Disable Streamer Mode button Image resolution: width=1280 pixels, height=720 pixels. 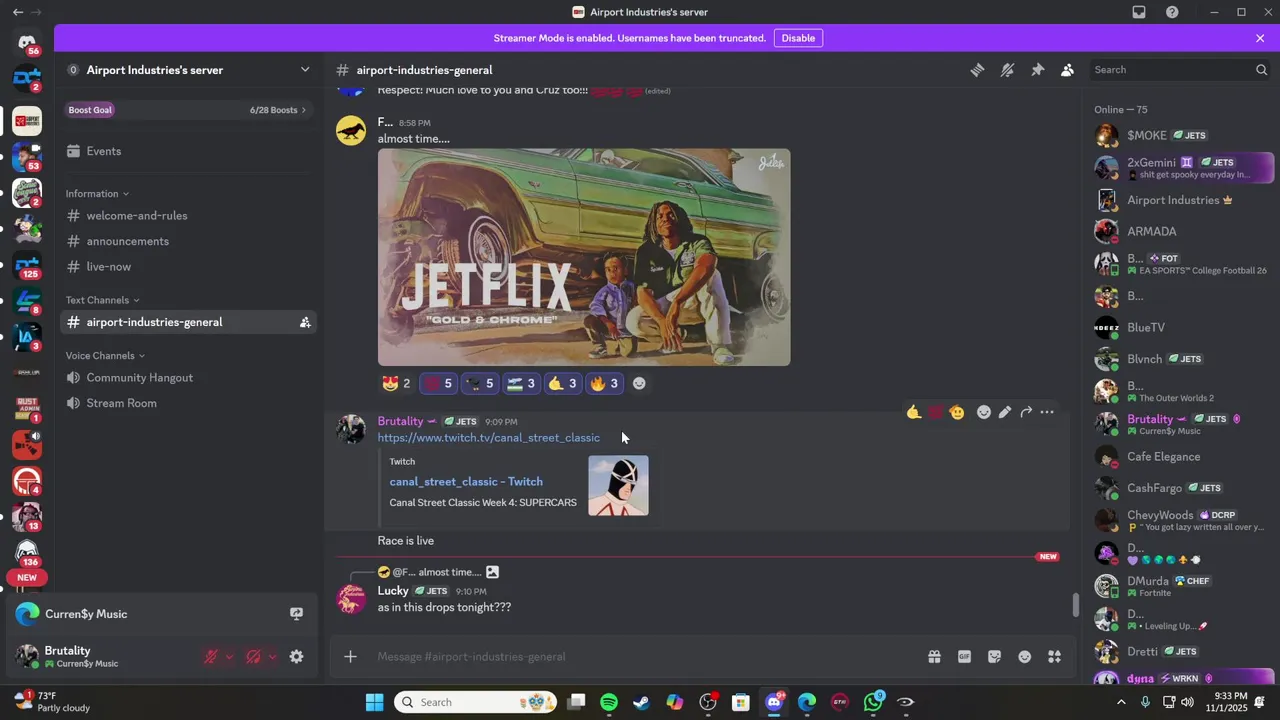(798, 38)
